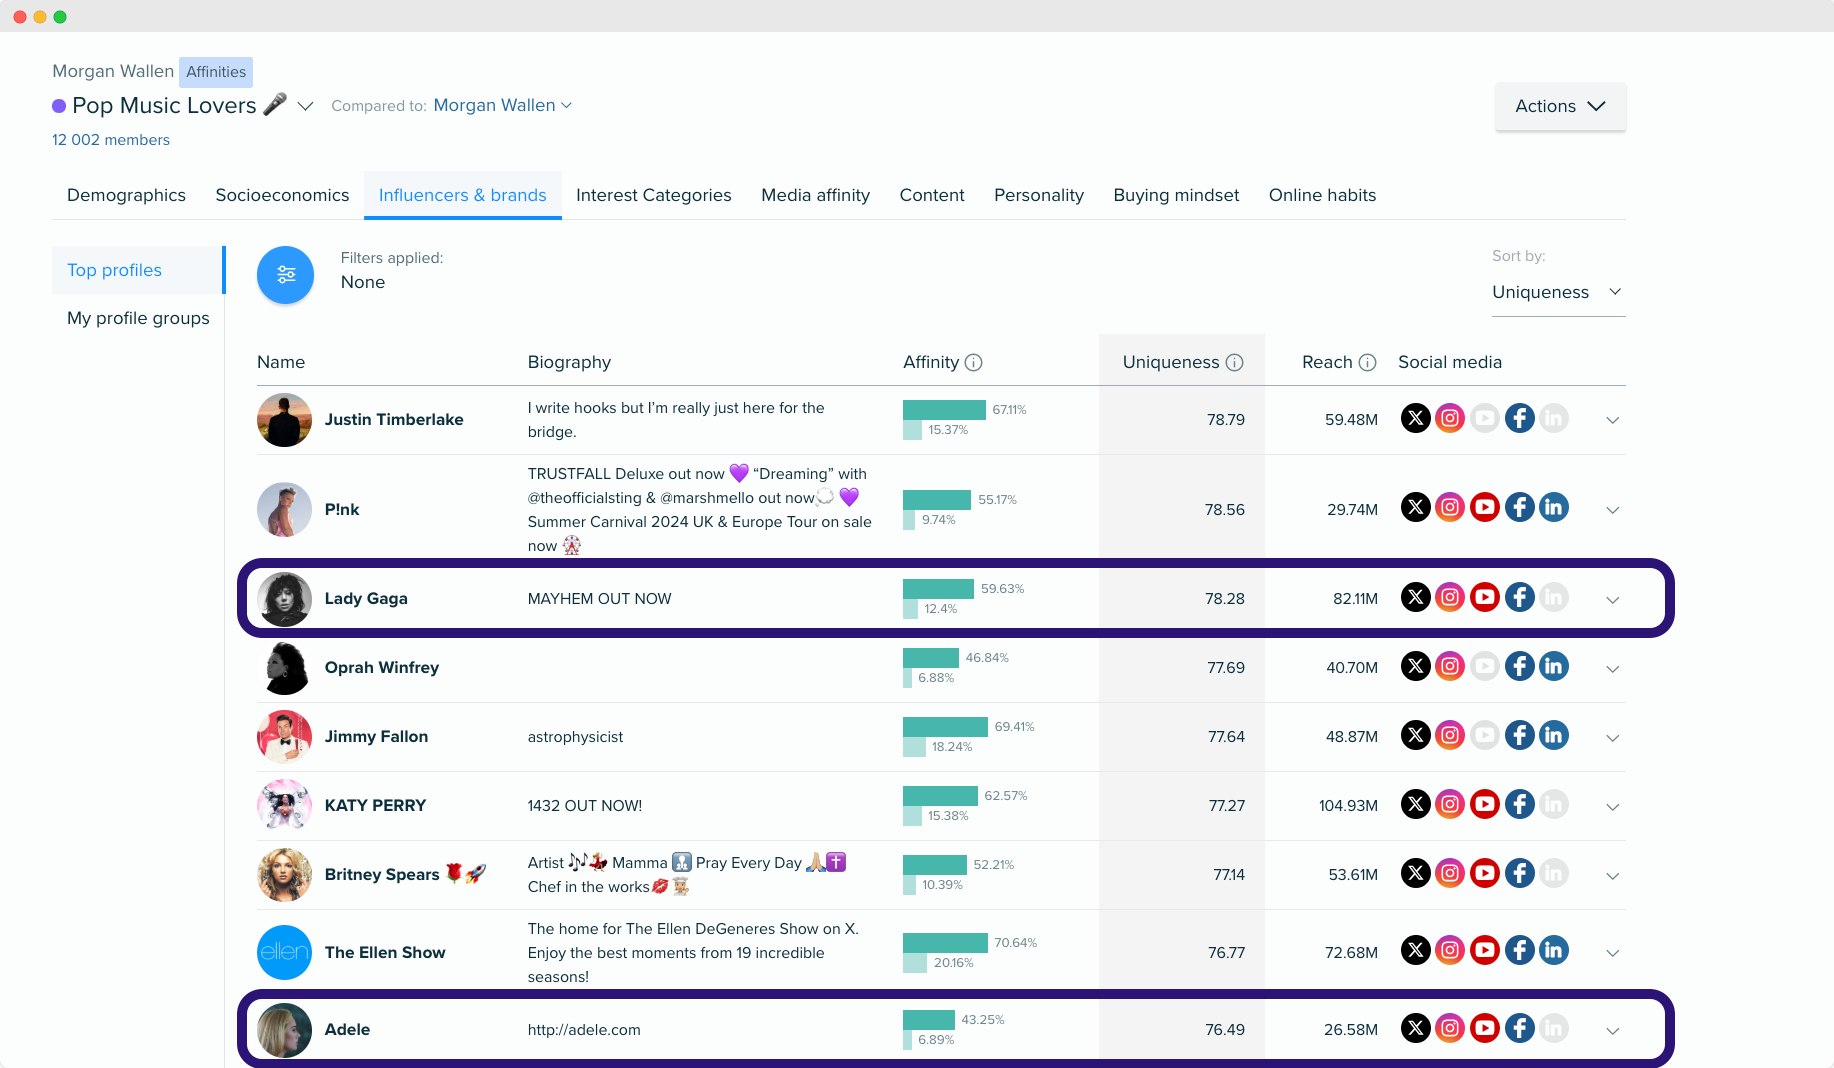Open the Compared to Morgan Wallen dropdown
This screenshot has height=1068, width=1834.
coord(502,106)
